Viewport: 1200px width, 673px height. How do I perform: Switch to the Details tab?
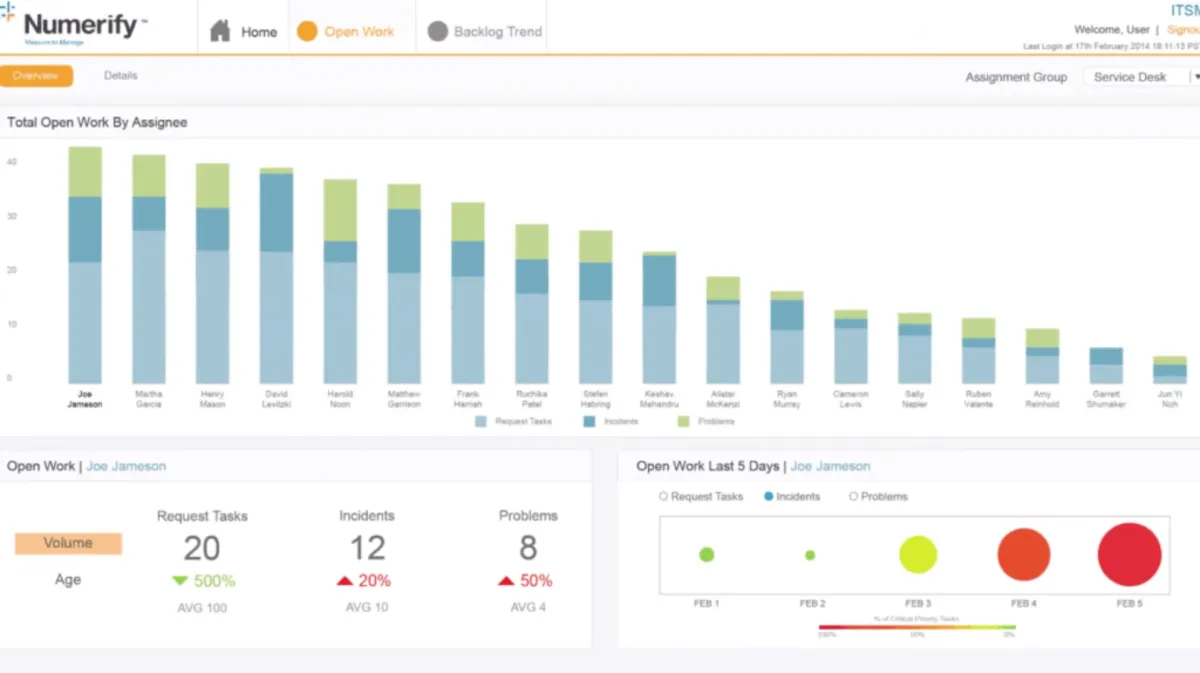point(120,76)
